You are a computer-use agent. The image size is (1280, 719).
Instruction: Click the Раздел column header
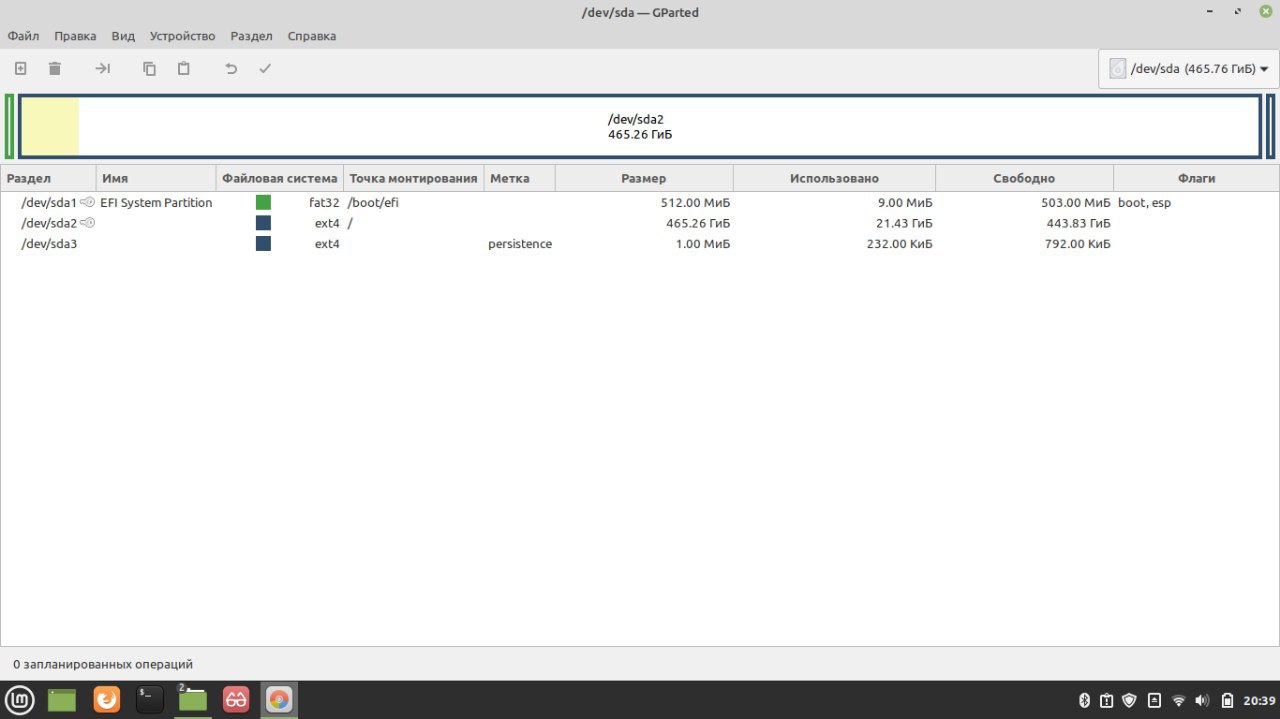(48, 178)
